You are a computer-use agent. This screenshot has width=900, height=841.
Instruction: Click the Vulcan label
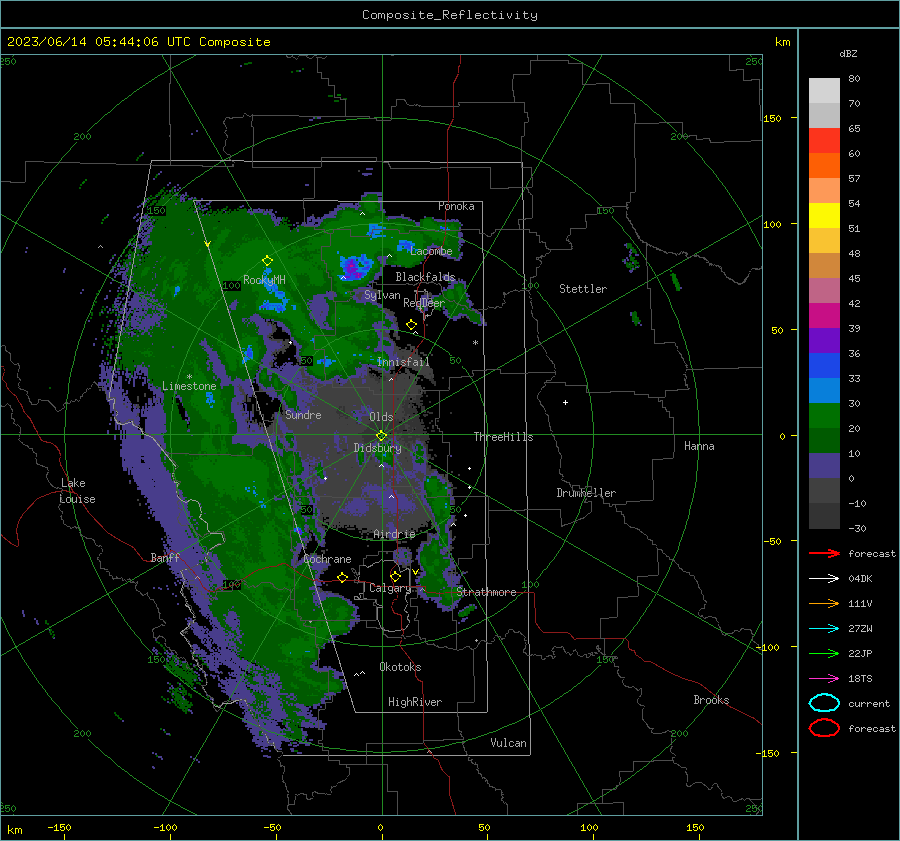pyautogui.click(x=509, y=743)
